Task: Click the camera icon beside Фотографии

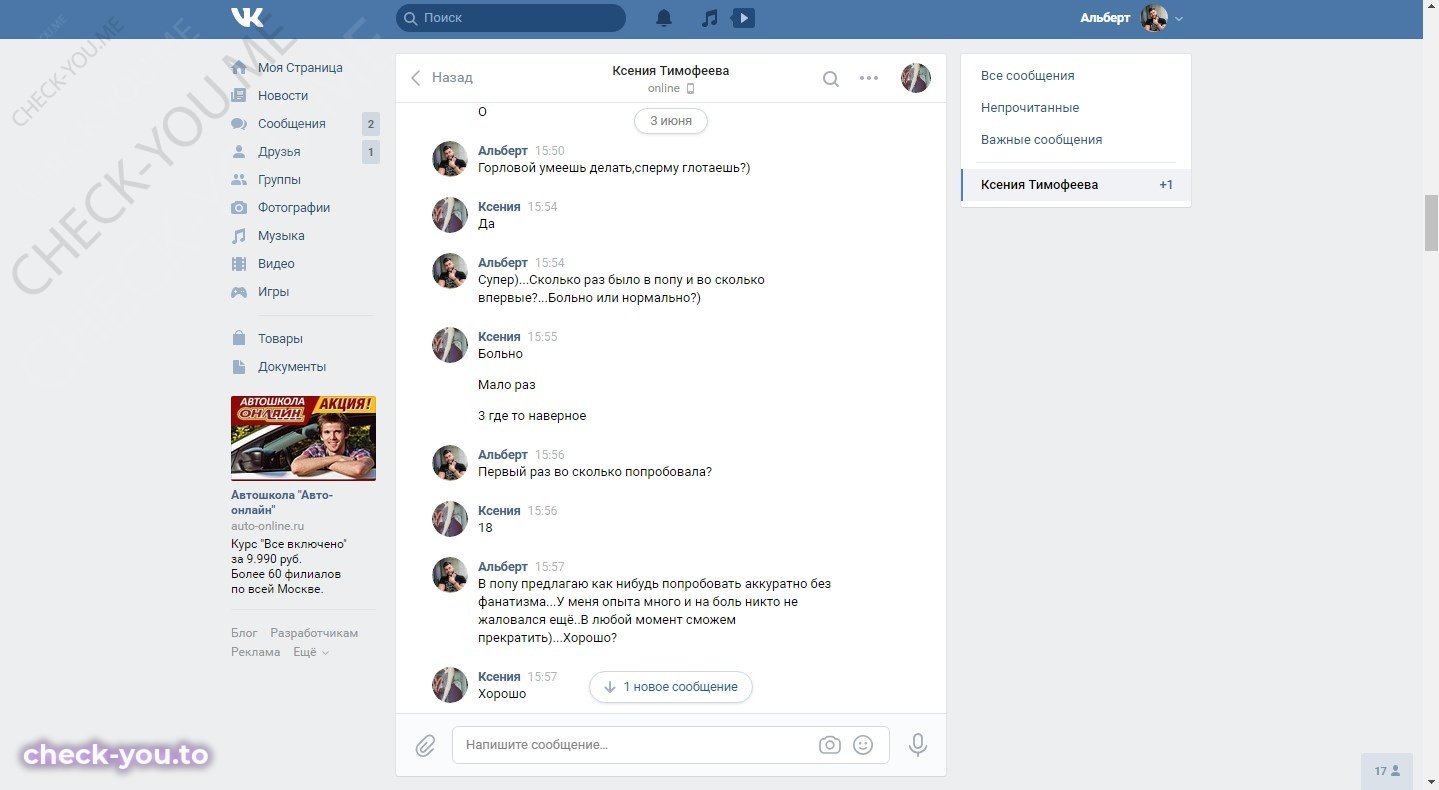Action: click(239, 208)
